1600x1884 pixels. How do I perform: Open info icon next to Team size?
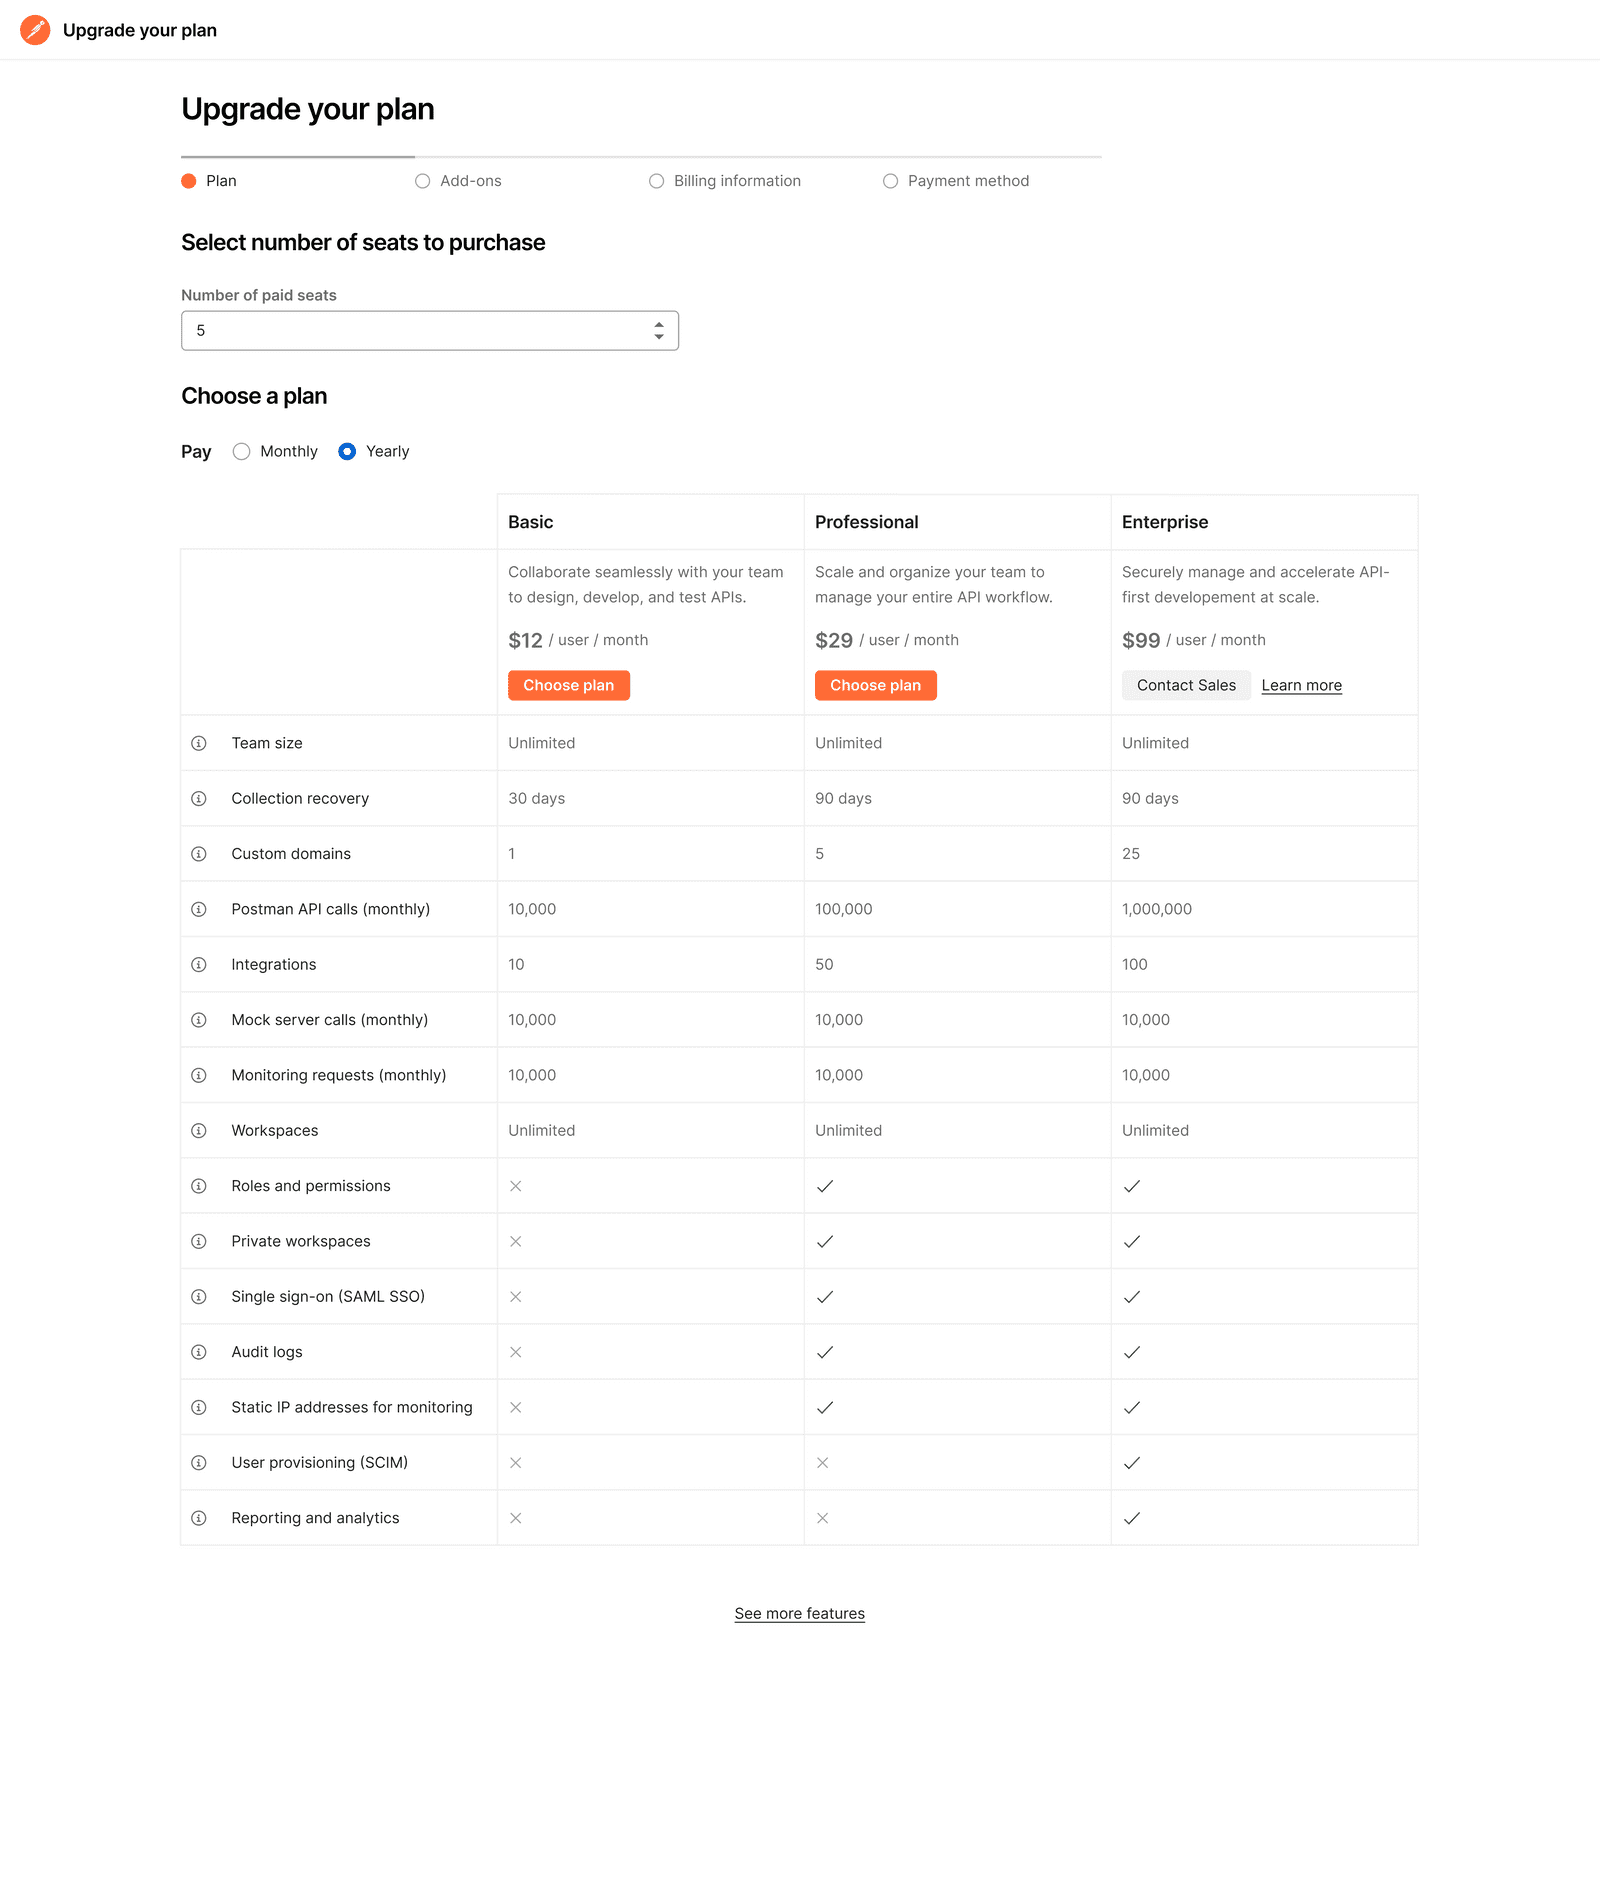pos(199,743)
